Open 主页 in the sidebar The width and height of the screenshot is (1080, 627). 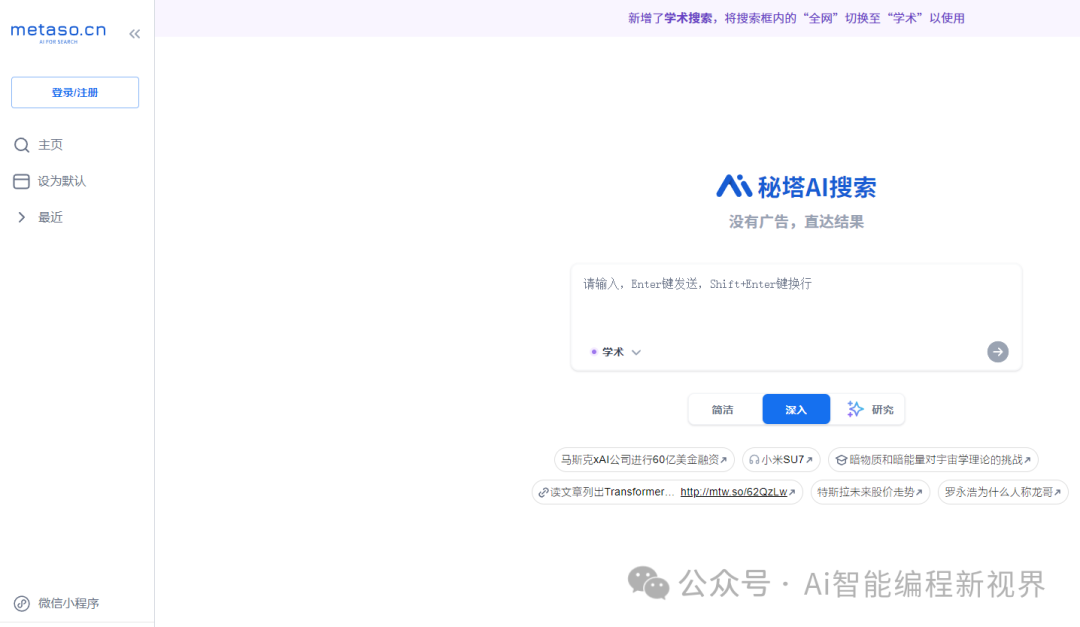[50, 145]
